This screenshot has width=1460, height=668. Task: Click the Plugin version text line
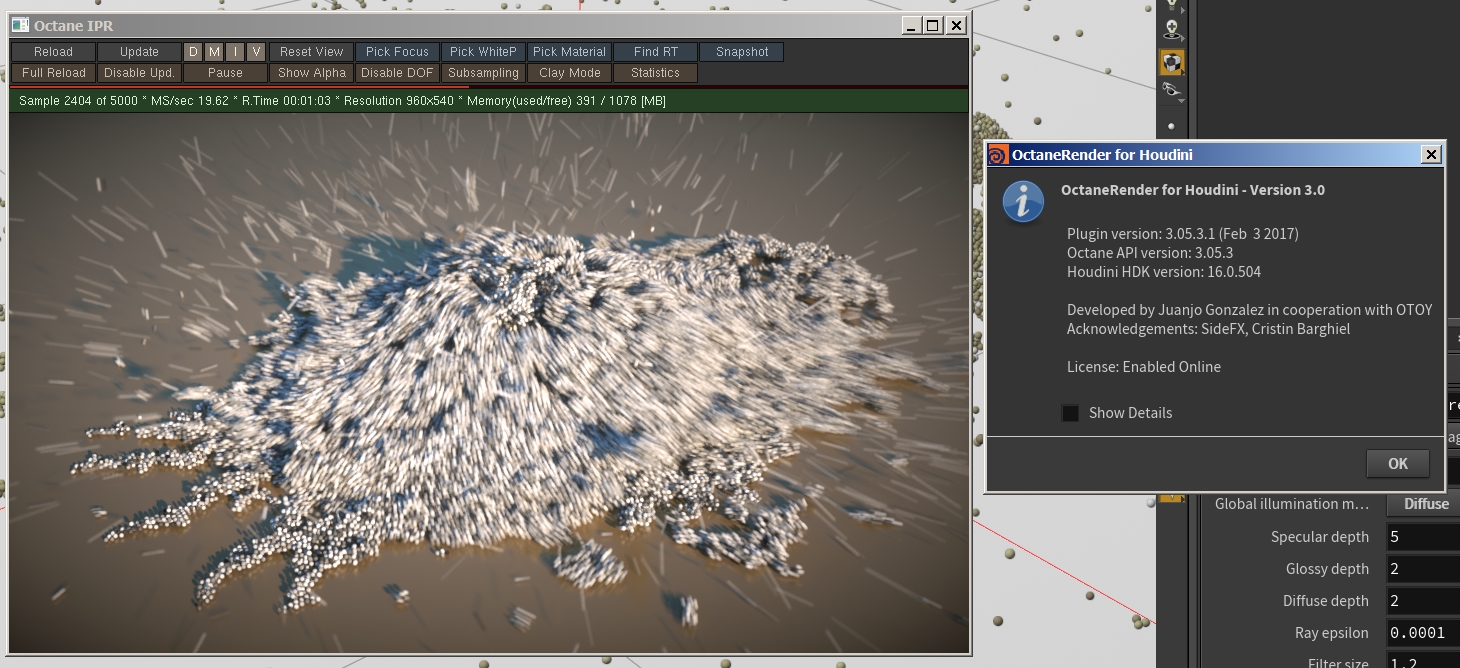click(x=1182, y=234)
